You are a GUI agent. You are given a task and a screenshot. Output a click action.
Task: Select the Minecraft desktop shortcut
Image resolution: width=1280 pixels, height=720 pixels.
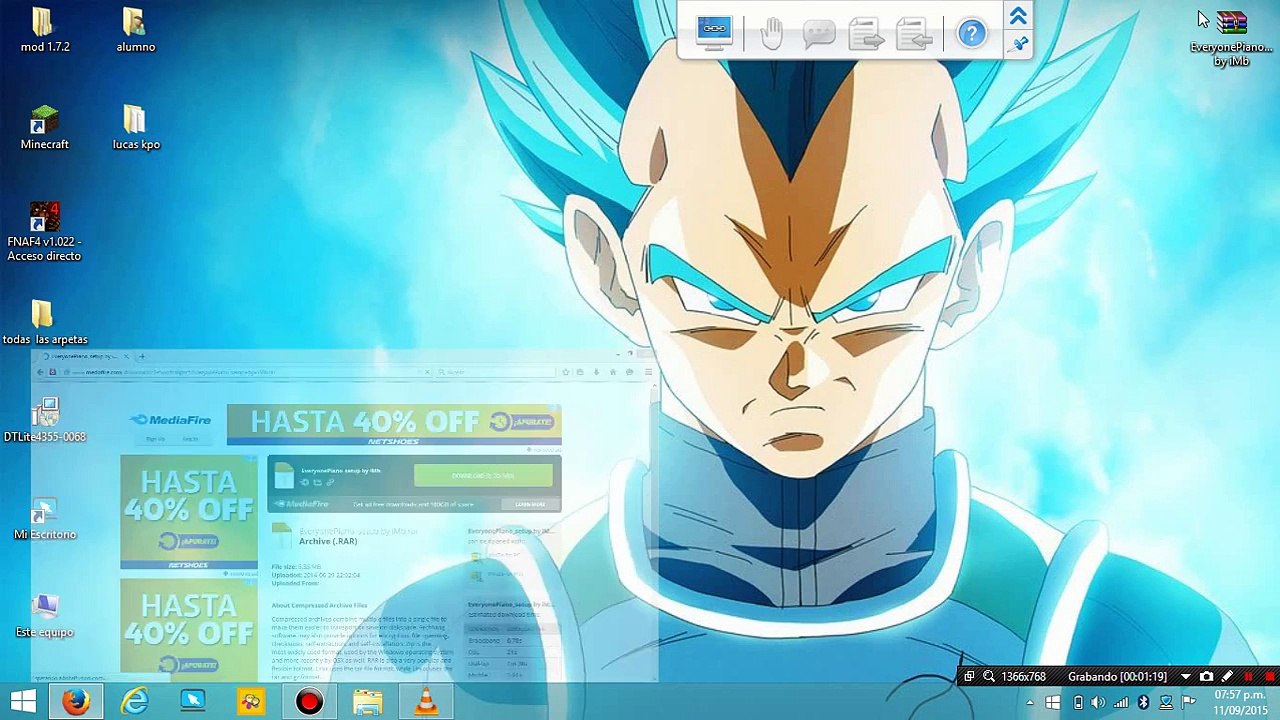(44, 128)
